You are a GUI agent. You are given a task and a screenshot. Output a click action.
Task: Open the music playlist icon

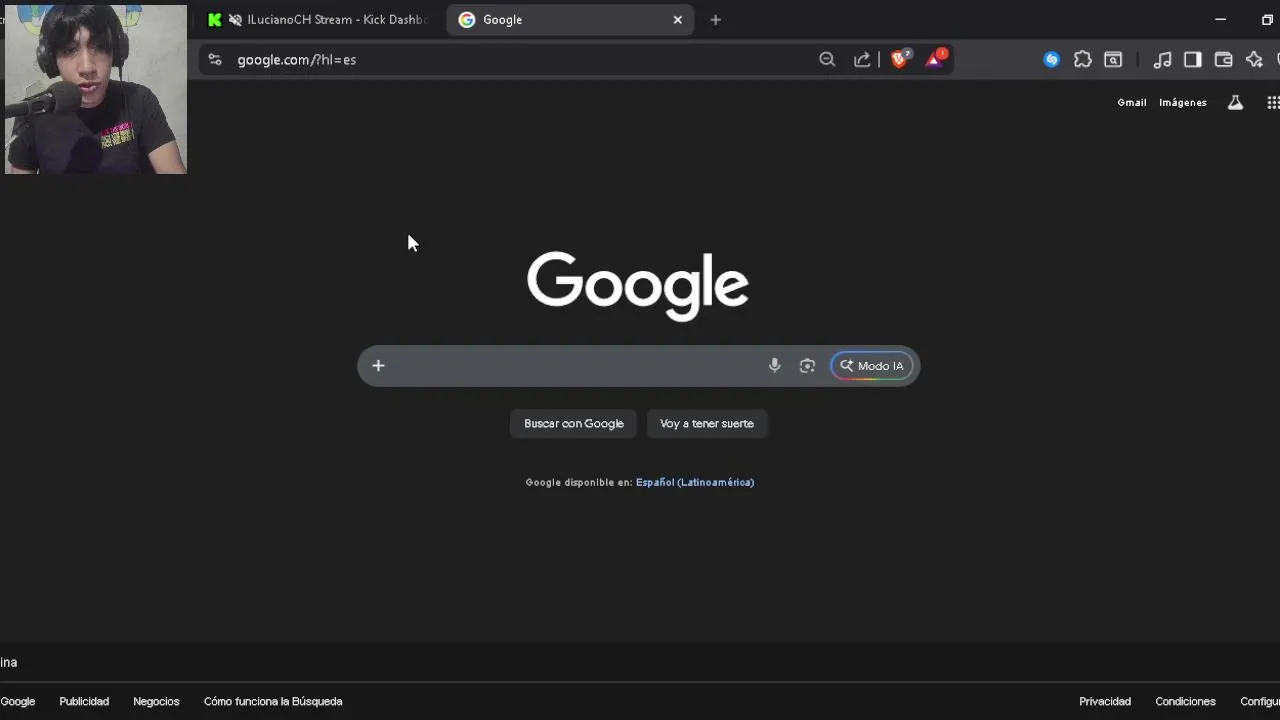[x=1162, y=60]
